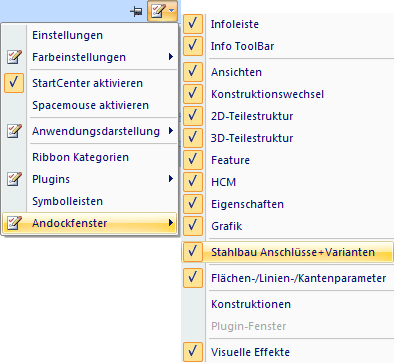The width and height of the screenshot is (394, 363).
Task: Select Stahlbau Anschlüsse+Varianten entry
Action: 287,252
